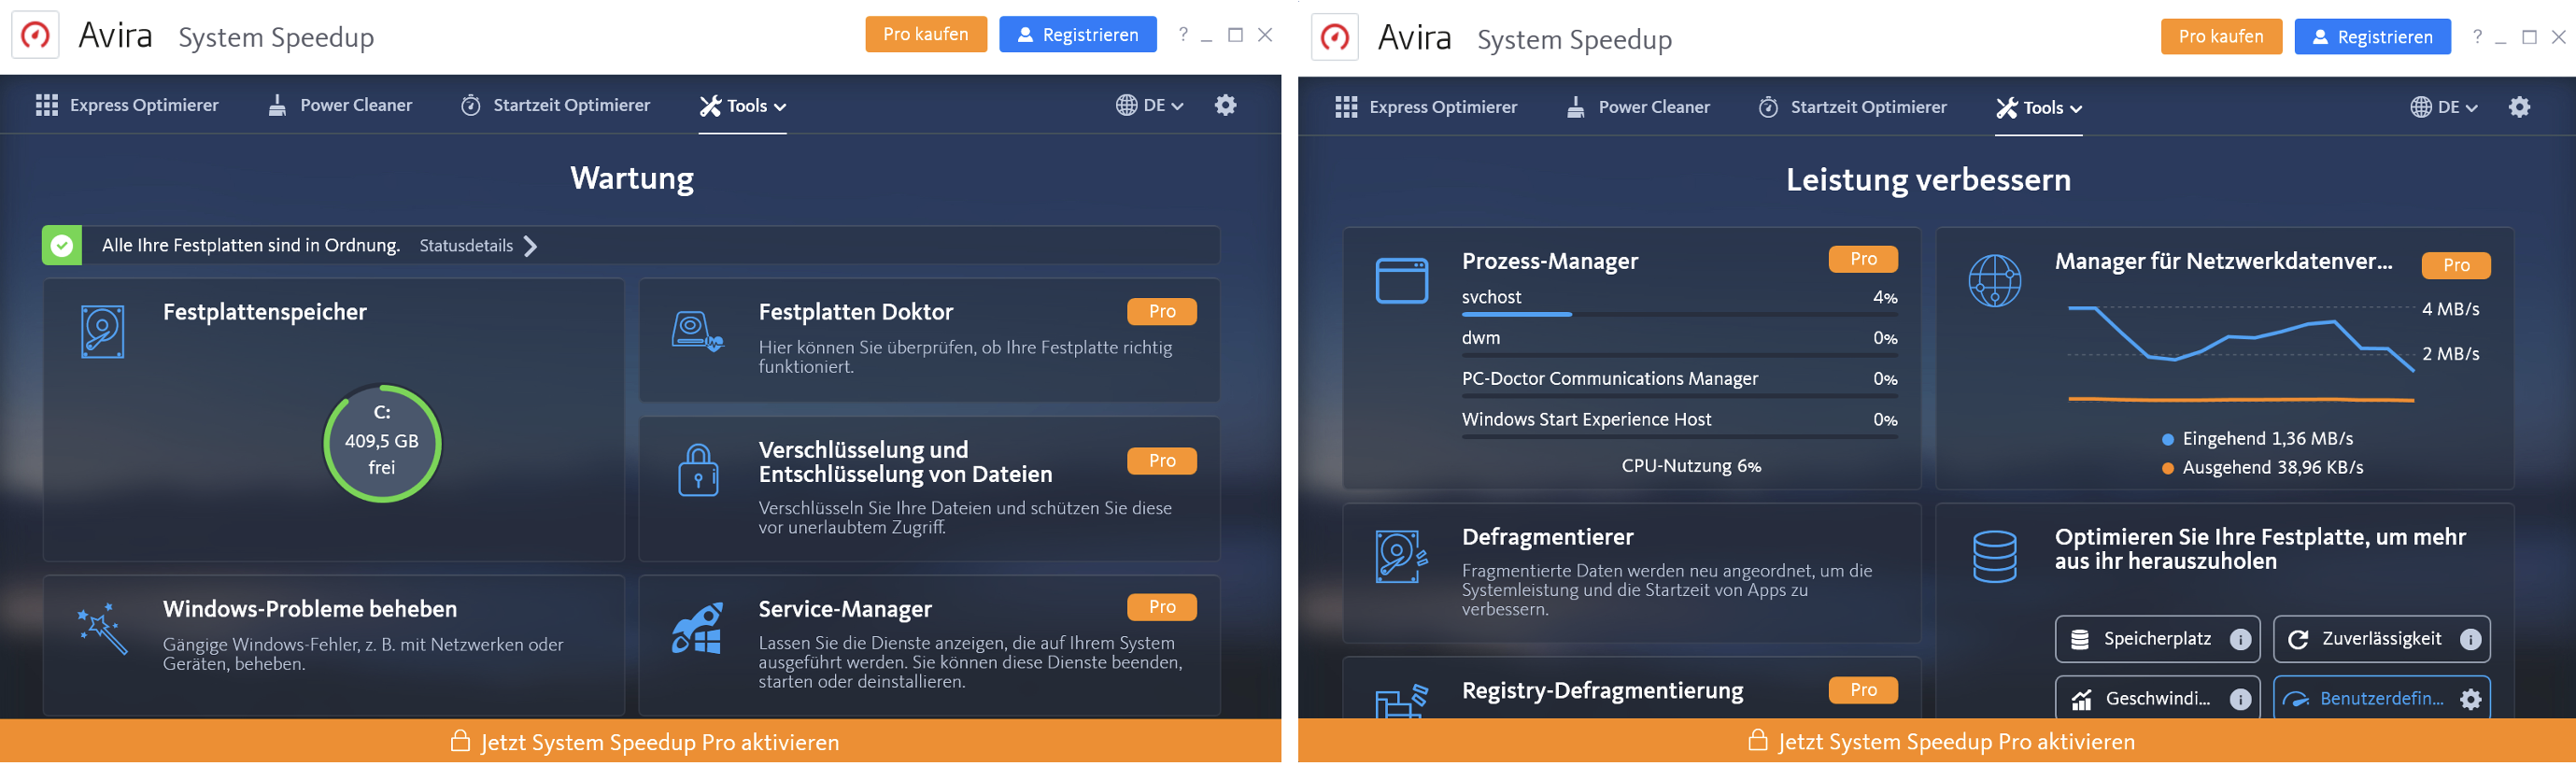Click help question mark in left window
2576x766 pixels.
(1183, 34)
